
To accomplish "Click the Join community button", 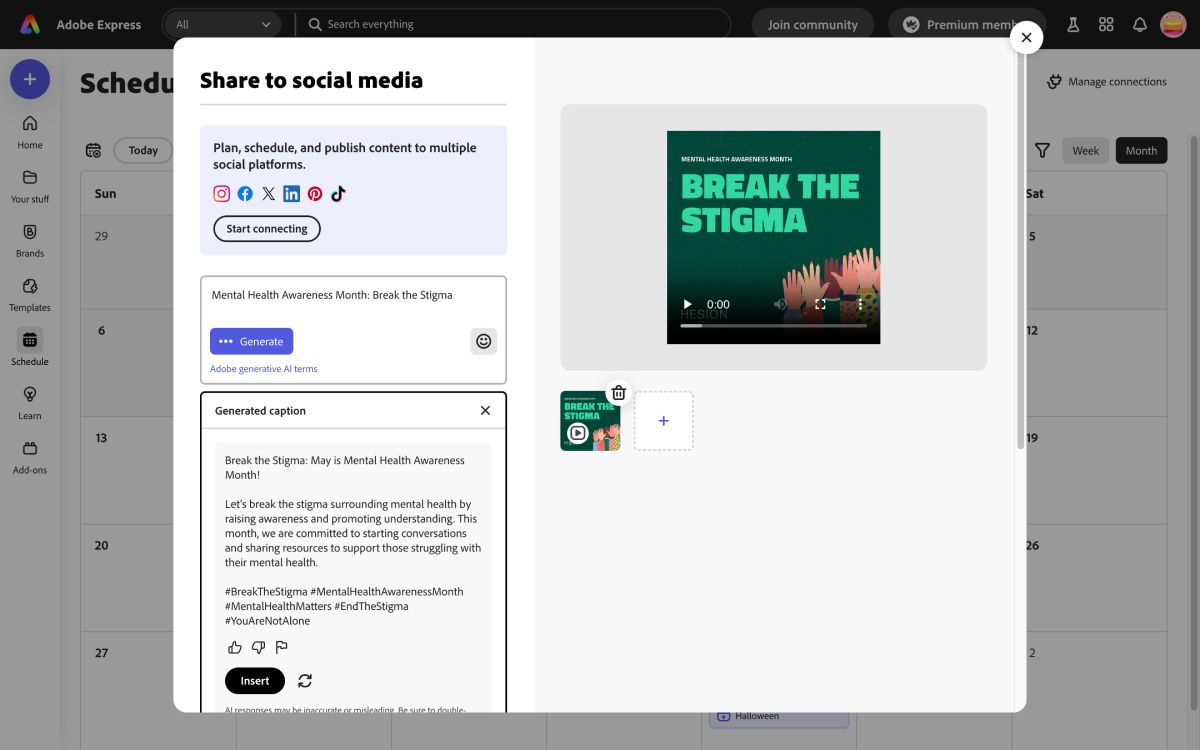I will click(x=812, y=25).
